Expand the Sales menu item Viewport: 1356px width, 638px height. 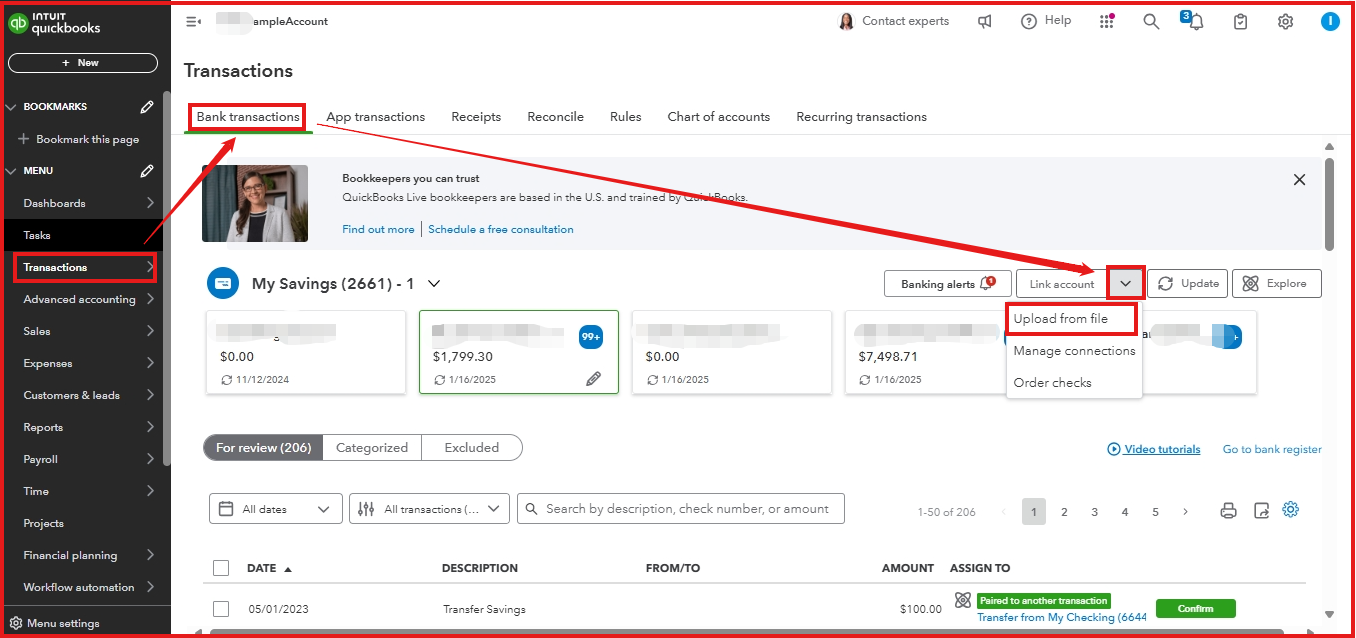[x=149, y=331]
